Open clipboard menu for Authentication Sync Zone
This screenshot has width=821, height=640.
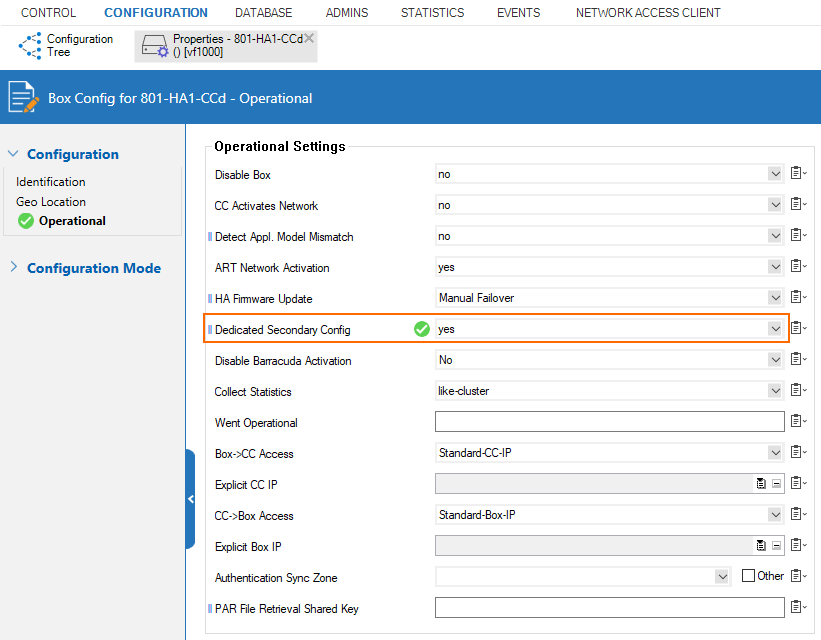798,576
